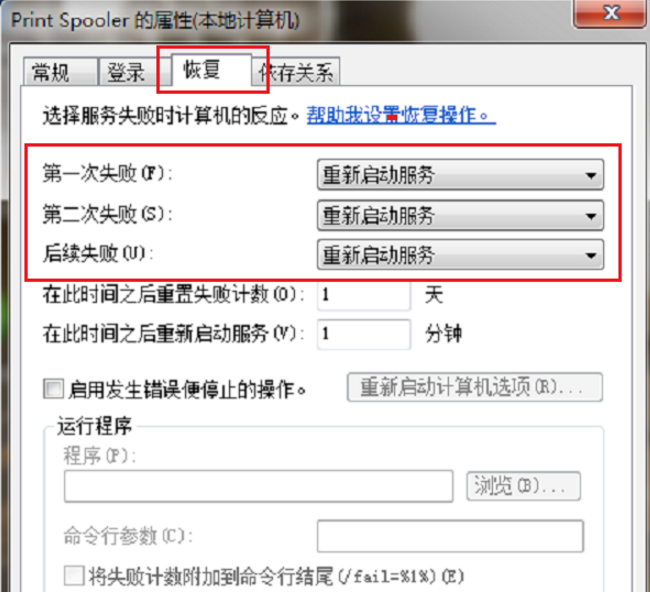Click the 命令行参数 text field

[450, 536]
